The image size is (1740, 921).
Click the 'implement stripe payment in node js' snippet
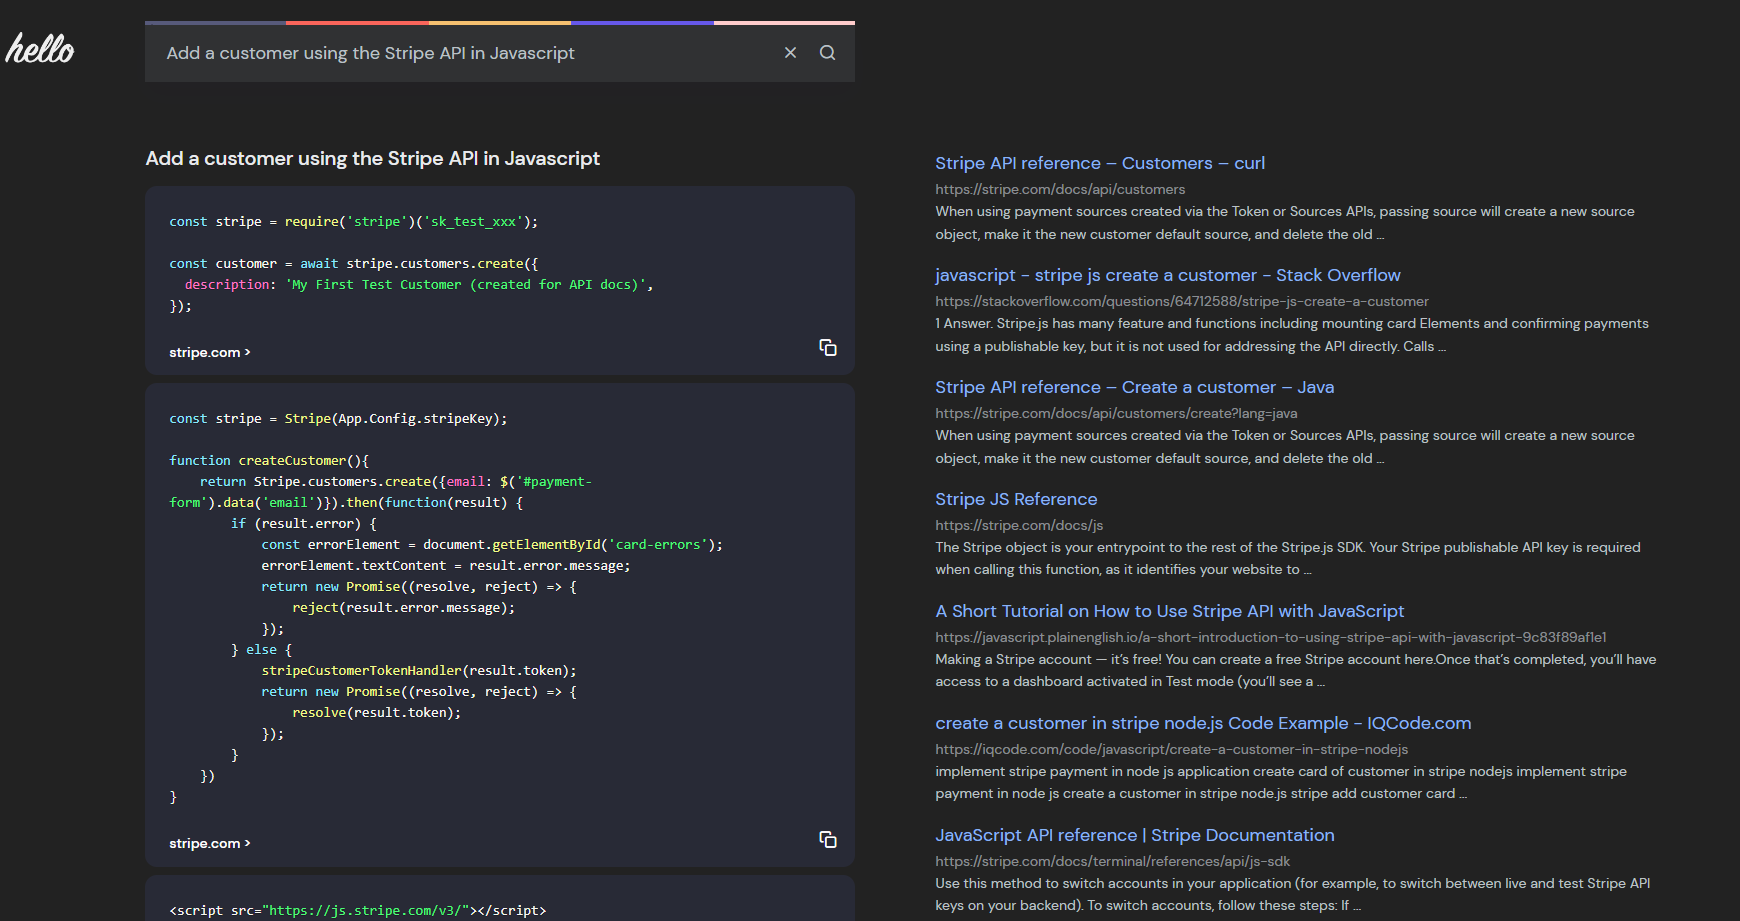[1281, 782]
